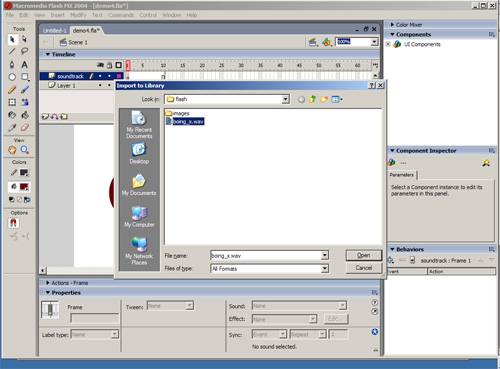Select the Parameters tab in Component Inspector
Screen dimensions: 500x369
click(402, 175)
